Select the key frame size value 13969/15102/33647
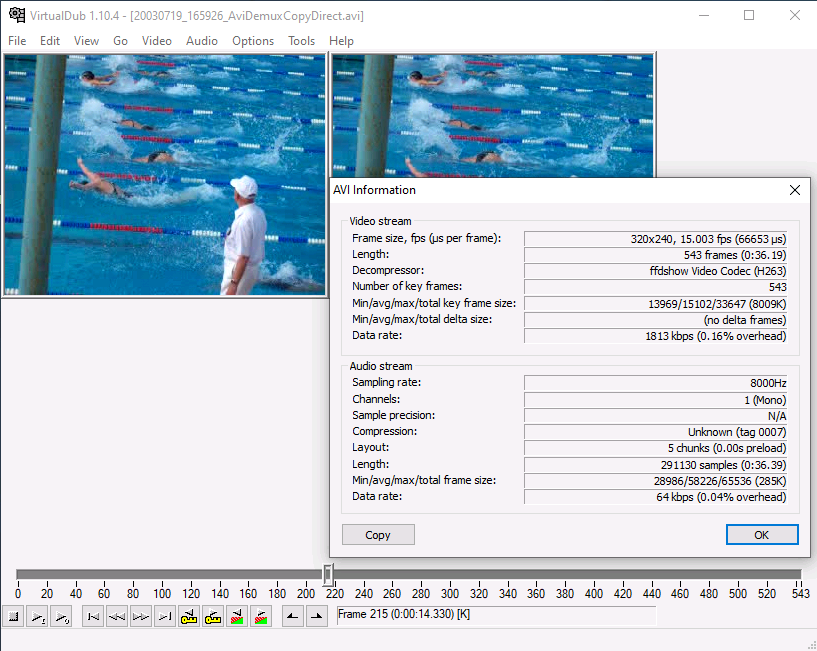This screenshot has width=817, height=651. [x=655, y=303]
